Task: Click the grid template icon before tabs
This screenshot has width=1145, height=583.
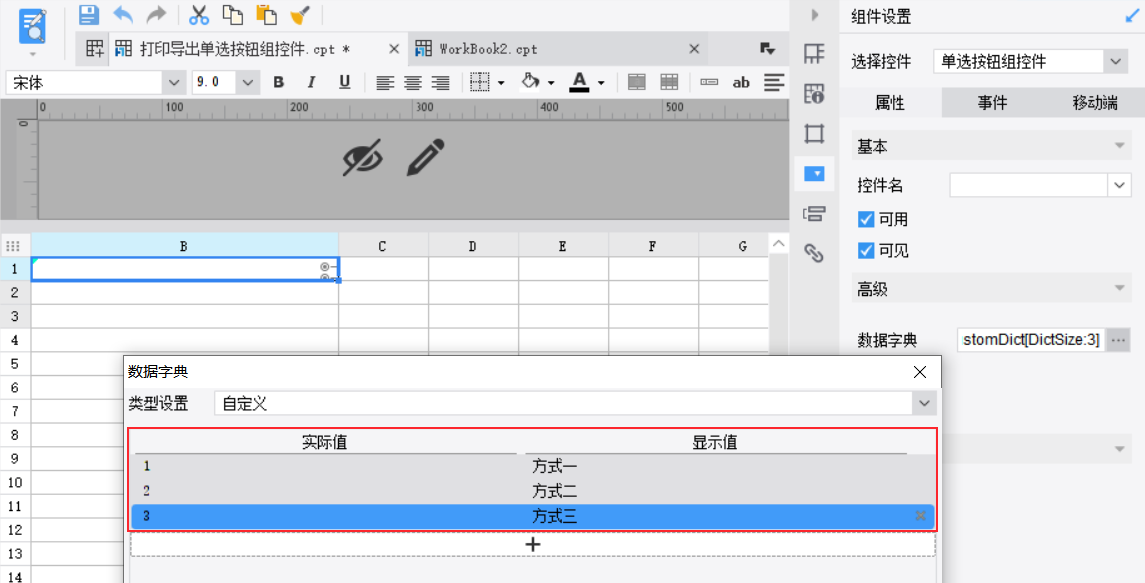Action: click(x=94, y=49)
